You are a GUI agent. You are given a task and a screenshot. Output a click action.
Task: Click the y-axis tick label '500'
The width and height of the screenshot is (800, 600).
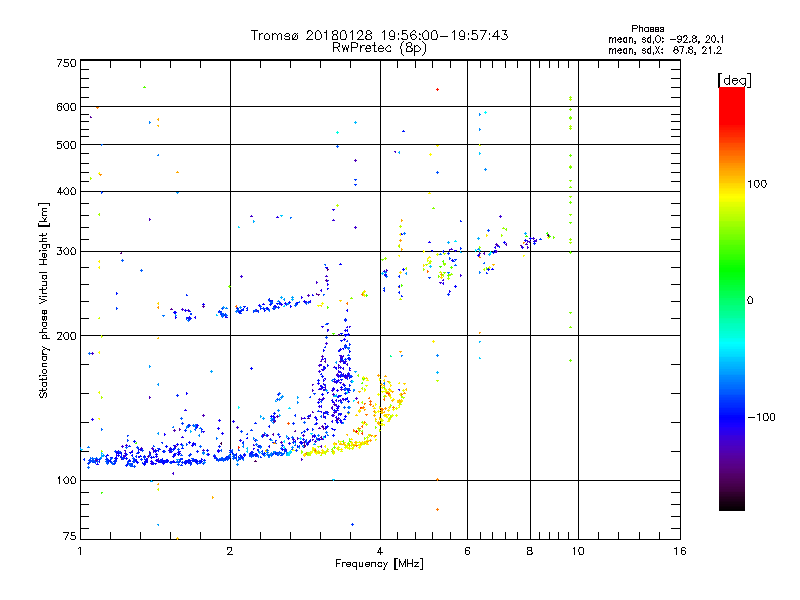click(66, 145)
